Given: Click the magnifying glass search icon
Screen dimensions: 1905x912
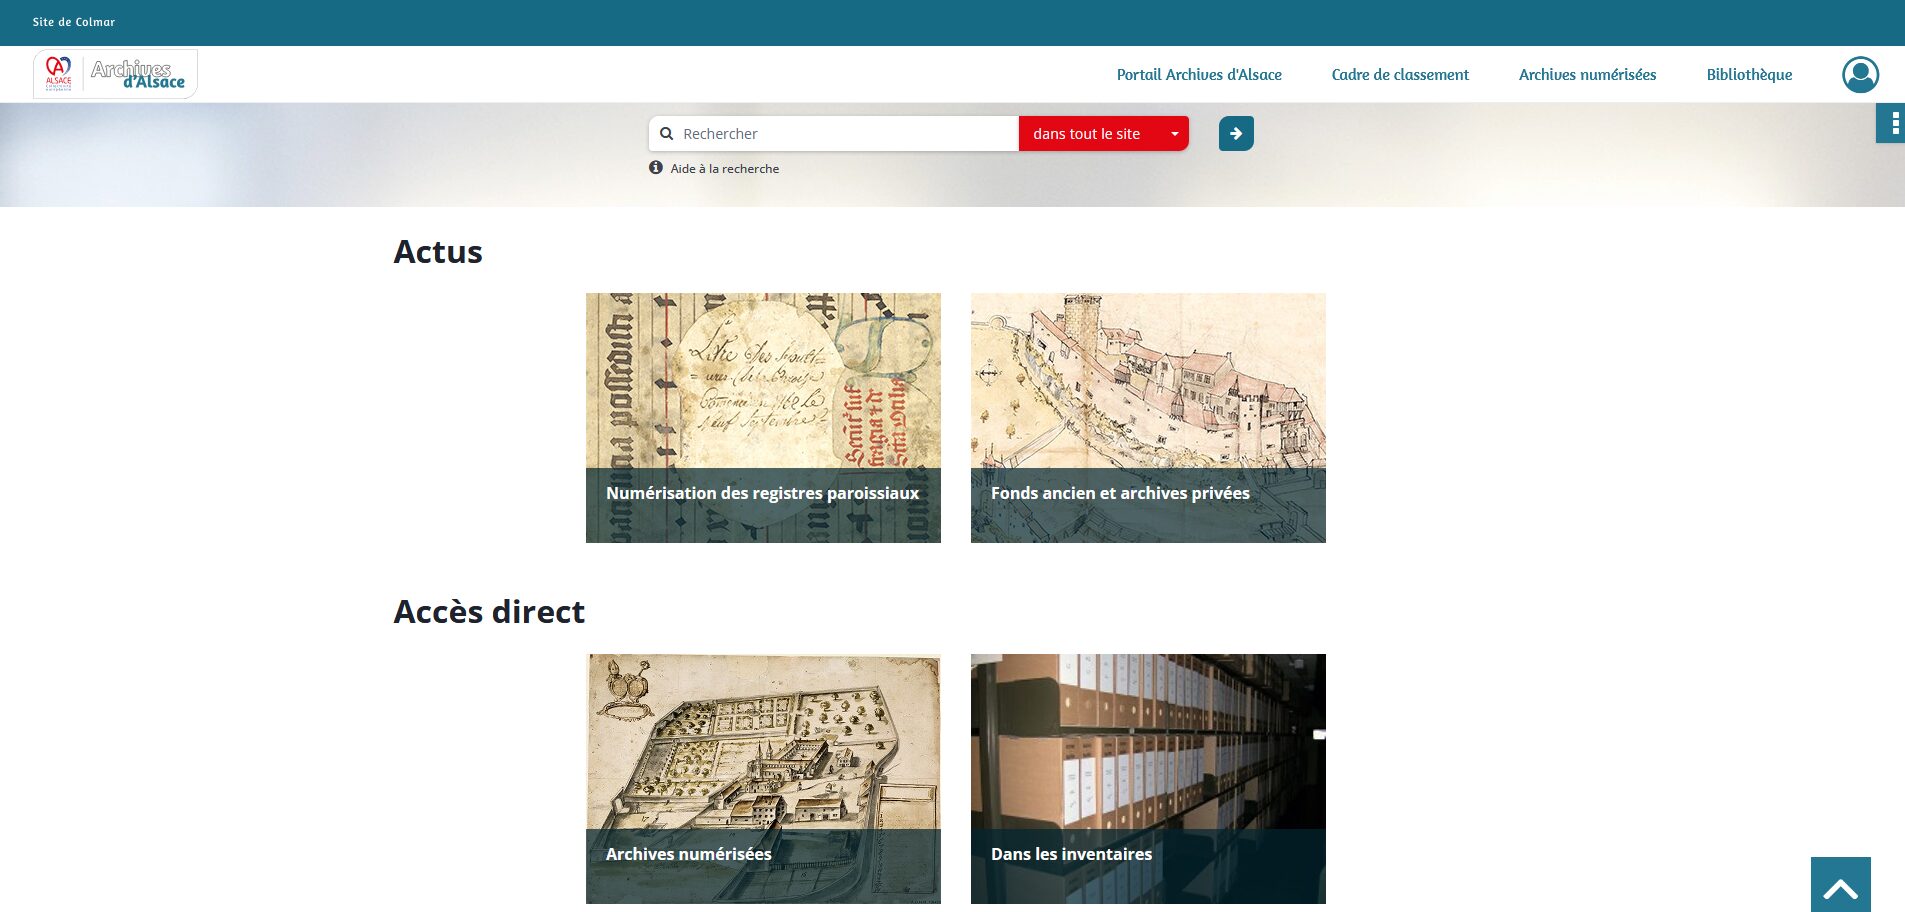Looking at the screenshot, I should [x=667, y=134].
